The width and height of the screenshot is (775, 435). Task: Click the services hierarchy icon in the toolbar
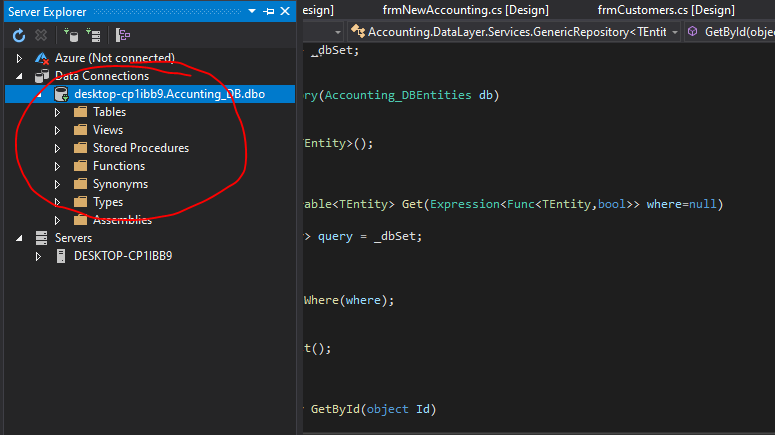123,35
